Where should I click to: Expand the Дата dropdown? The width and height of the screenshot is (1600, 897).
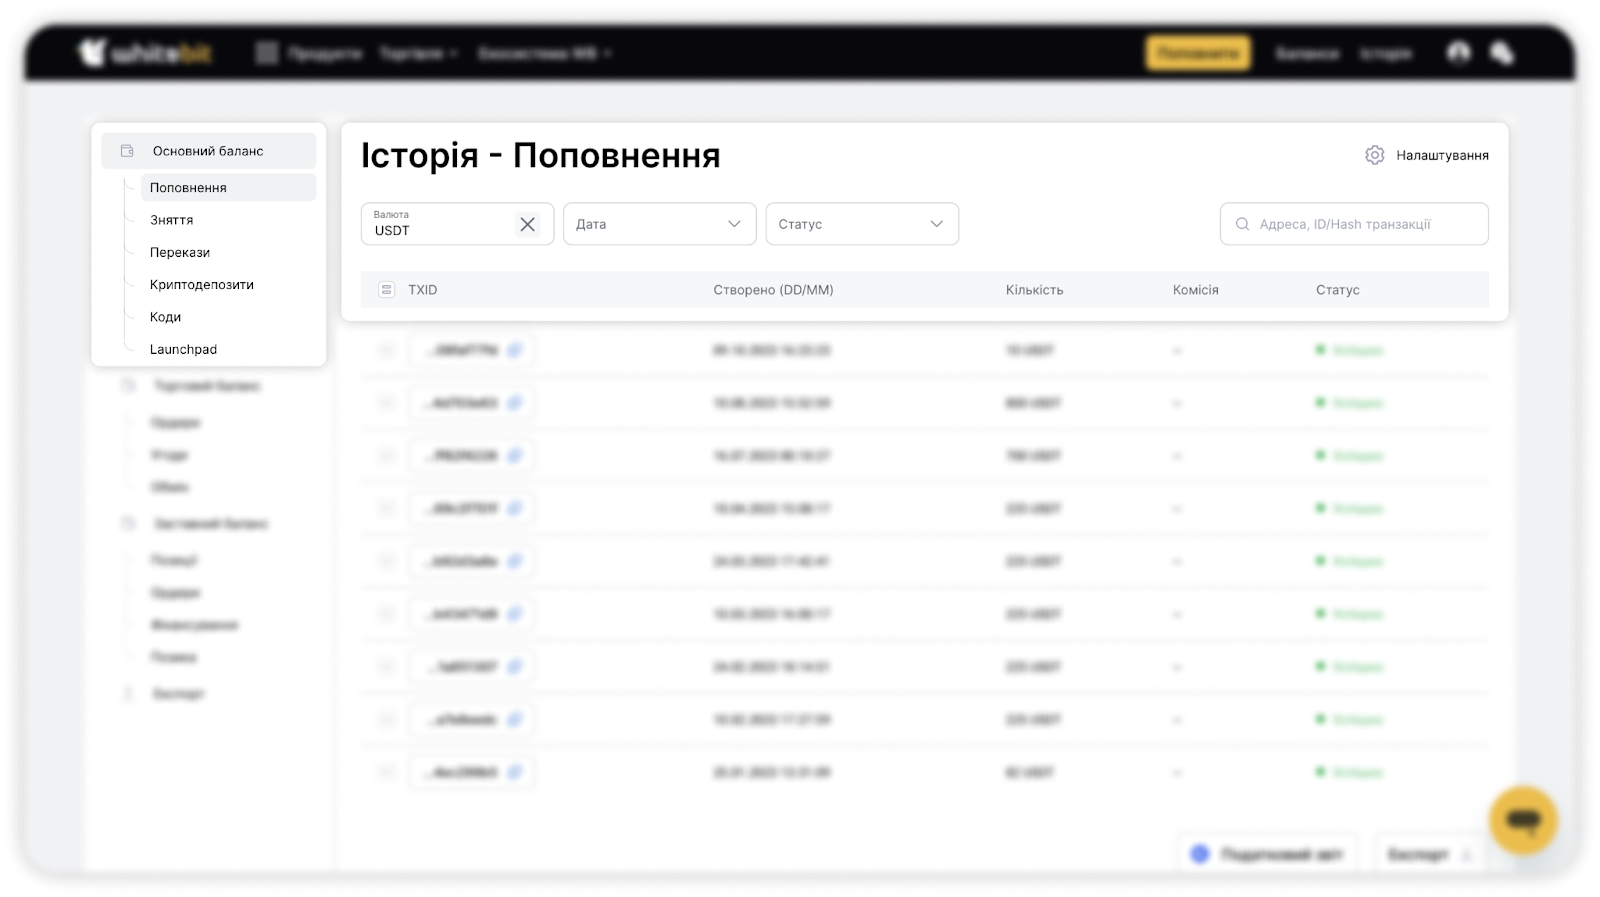click(x=659, y=224)
